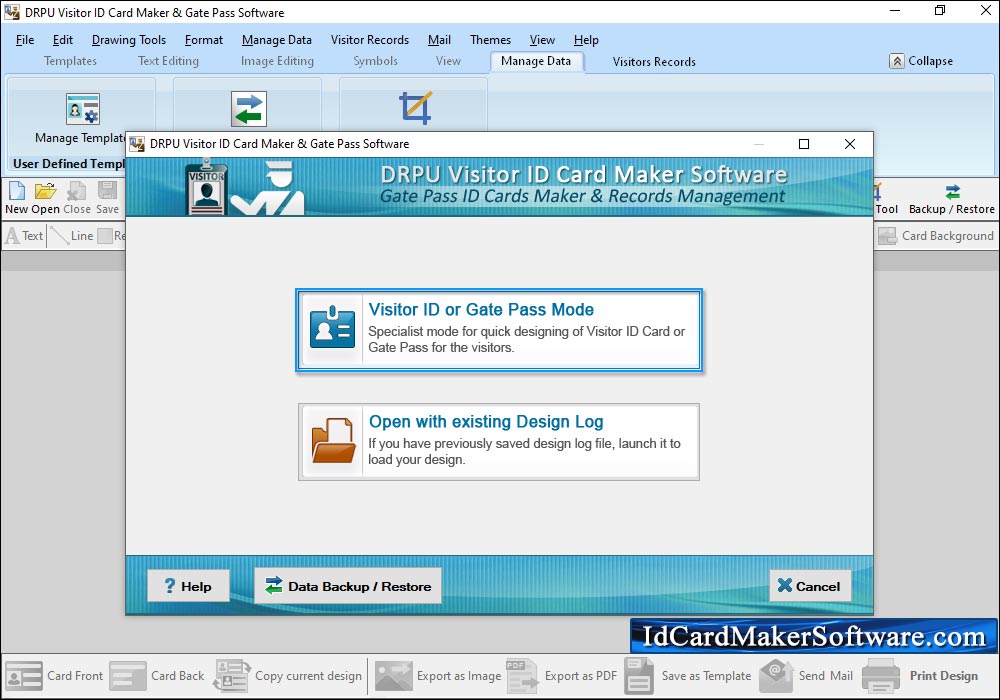Image resolution: width=1000 pixels, height=700 pixels.
Task: Choose Open with existing Design Log
Action: coord(499,442)
